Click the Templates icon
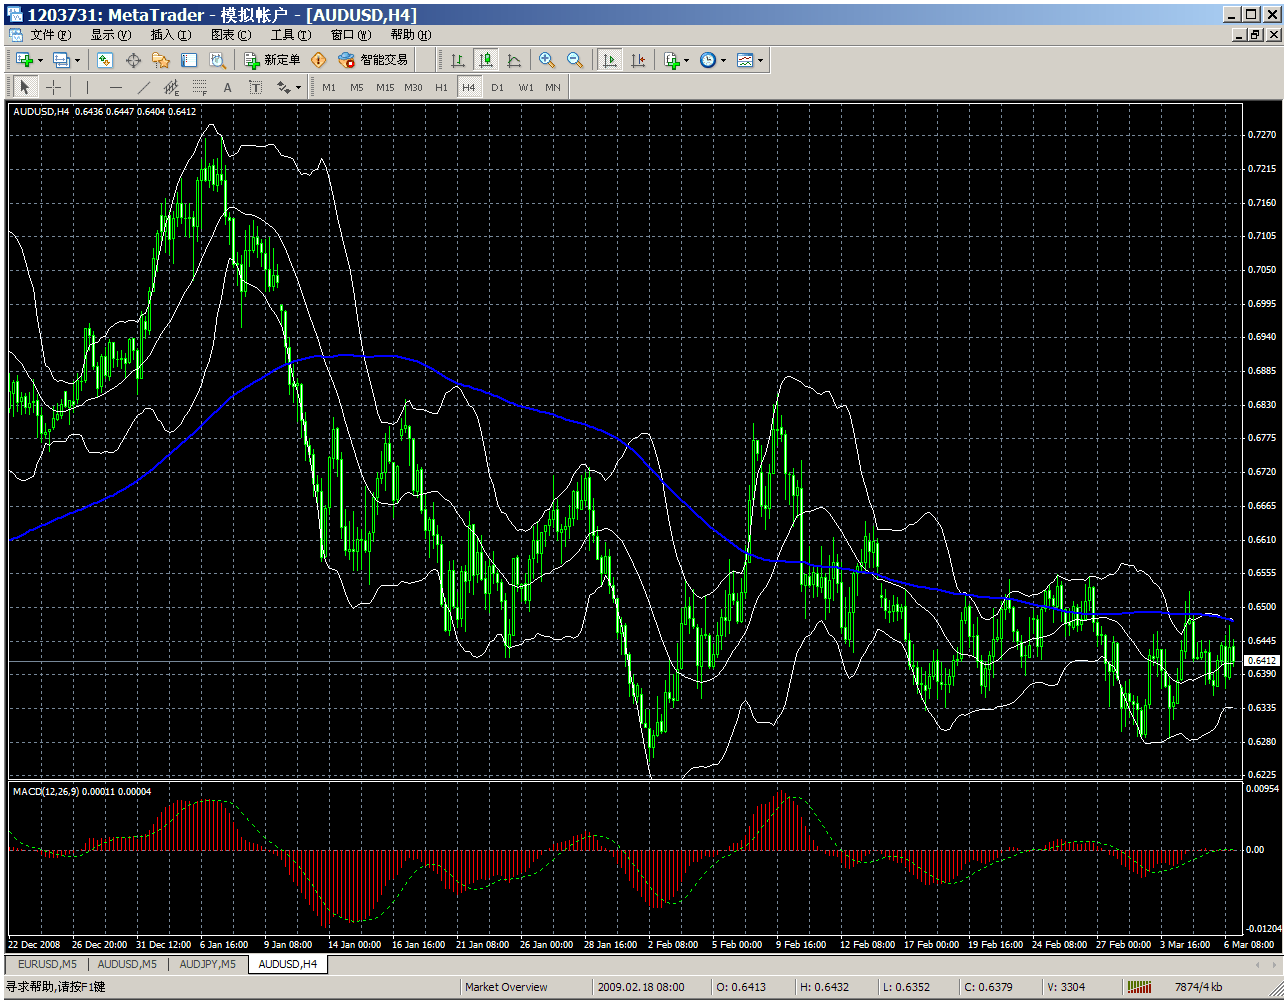 [x=745, y=60]
